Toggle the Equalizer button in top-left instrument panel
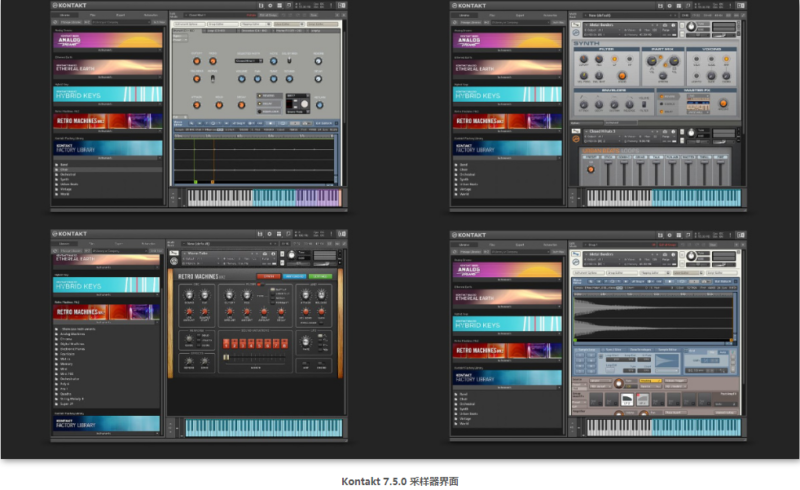This screenshot has height=490, width=800. tap(269, 111)
